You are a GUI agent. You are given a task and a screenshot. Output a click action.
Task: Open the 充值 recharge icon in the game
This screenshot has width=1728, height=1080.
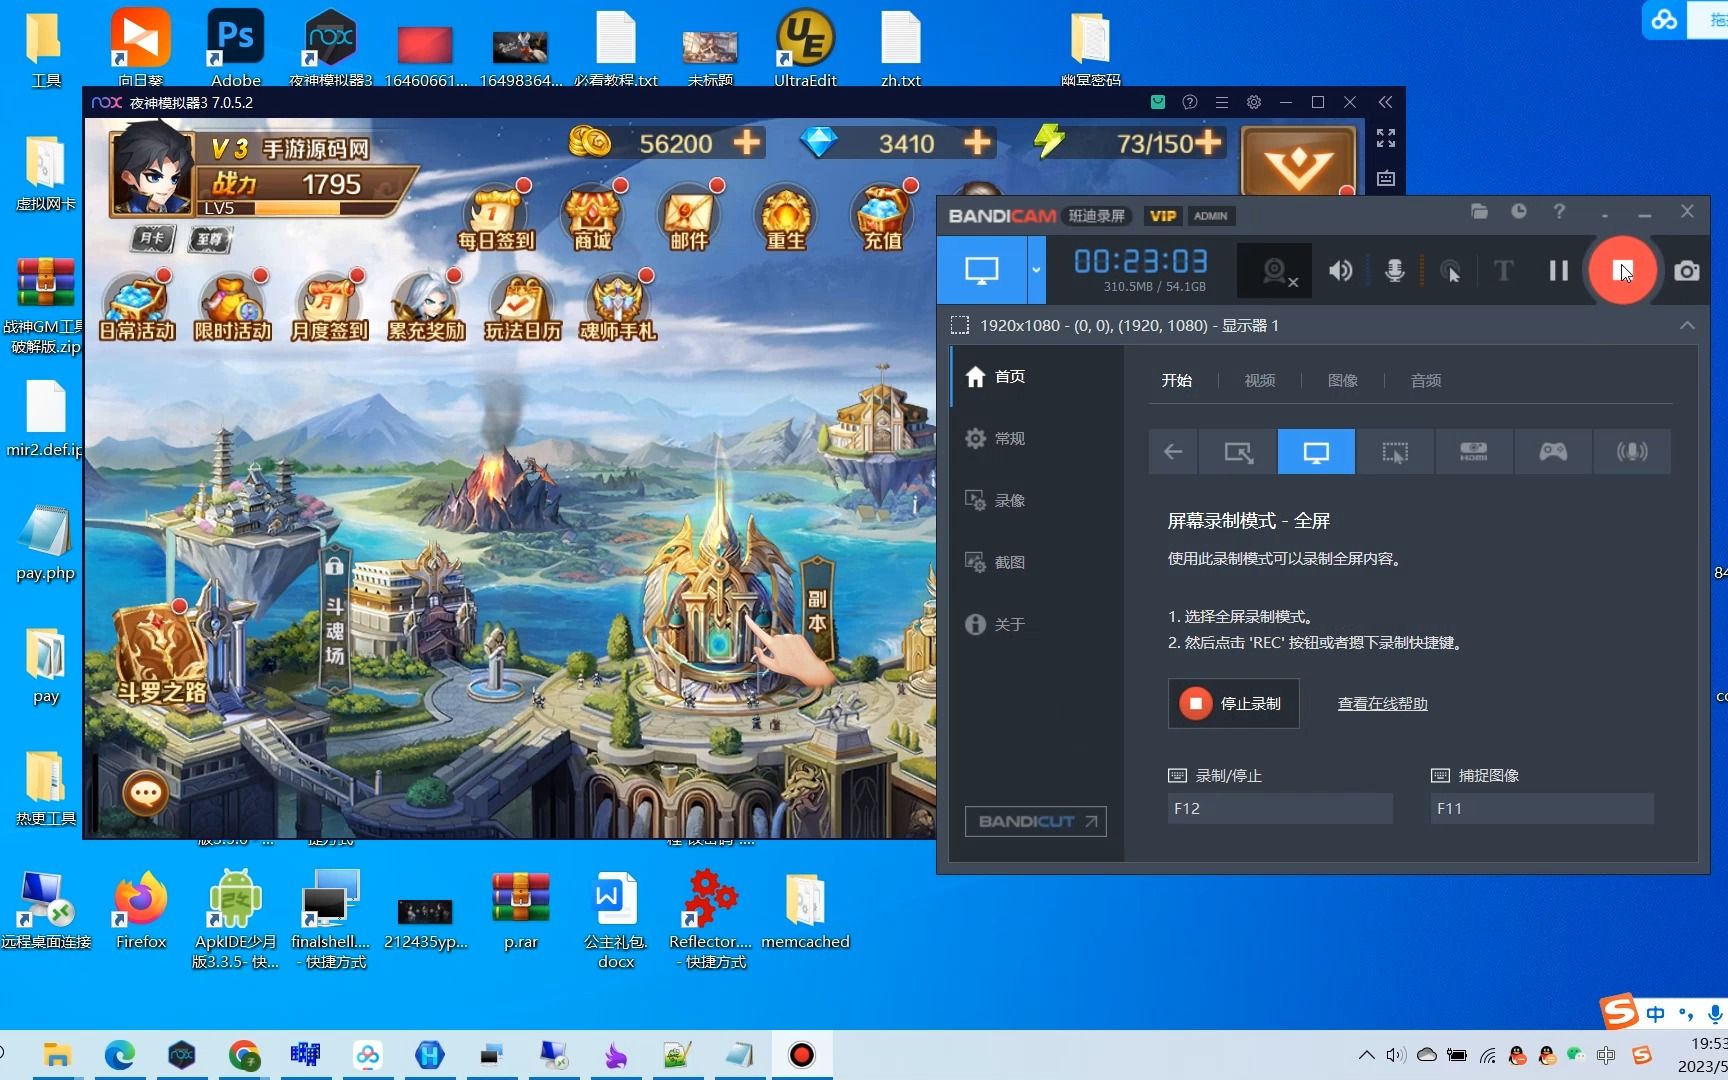tap(883, 217)
